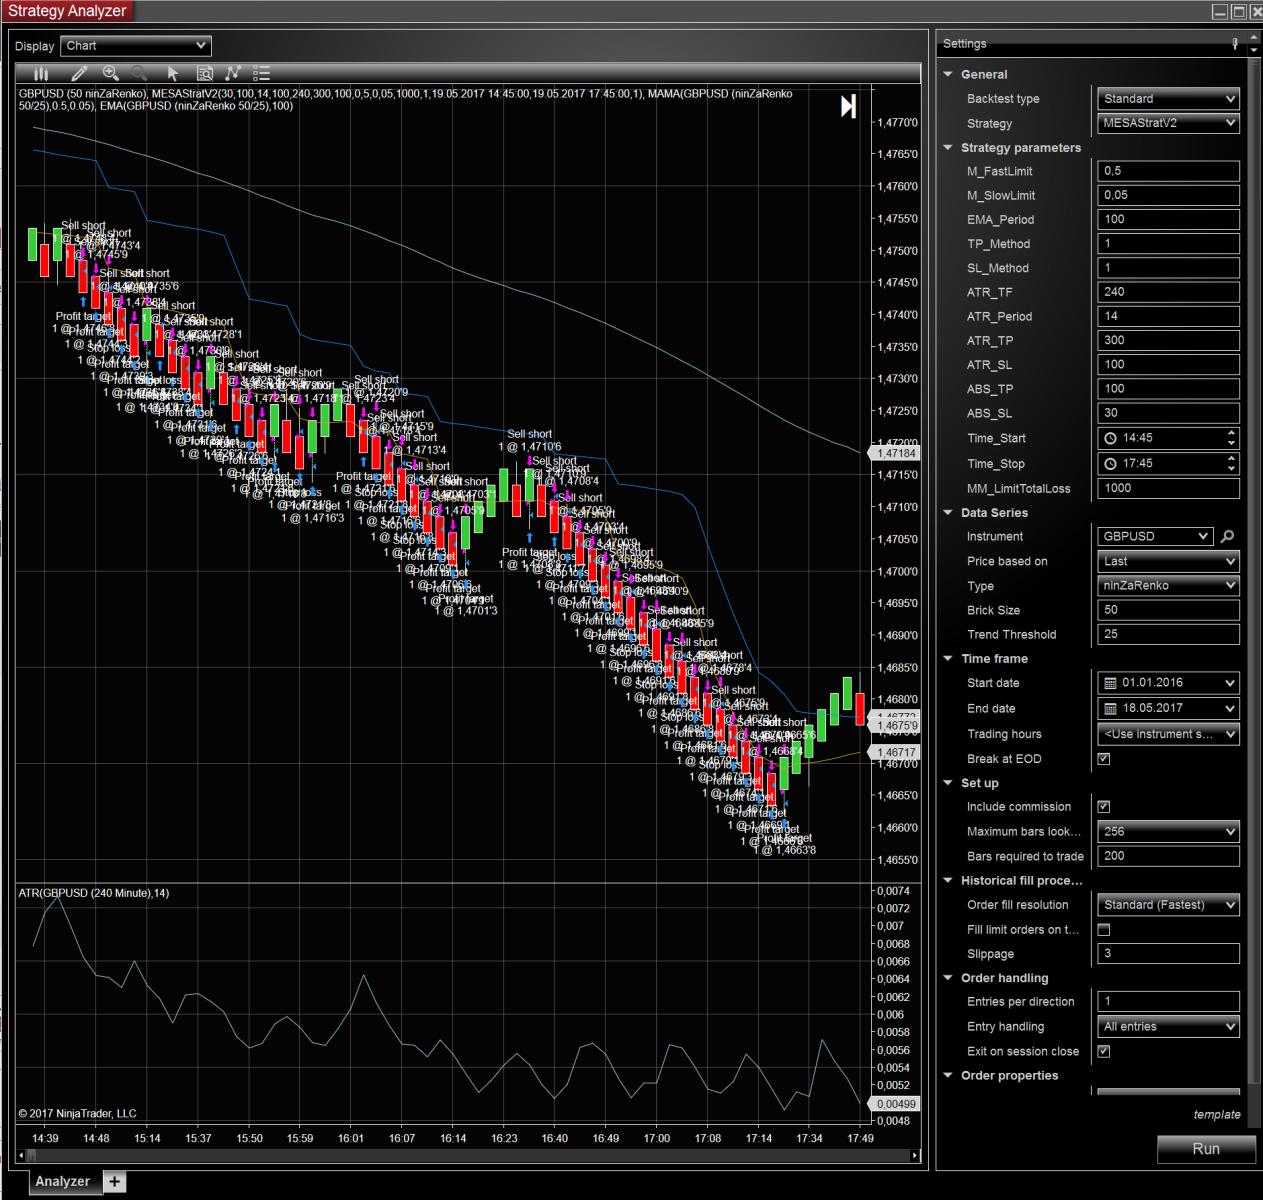
Task: Open Order fill resolution dropdown
Action: [1168, 904]
